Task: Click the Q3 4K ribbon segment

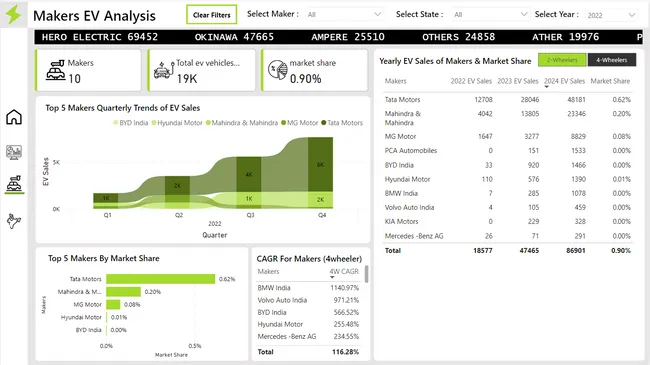Action: pos(249,174)
